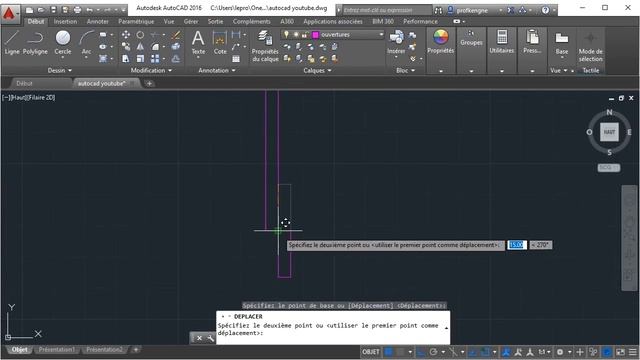Click the SCG coordinate system button

coord(609,167)
